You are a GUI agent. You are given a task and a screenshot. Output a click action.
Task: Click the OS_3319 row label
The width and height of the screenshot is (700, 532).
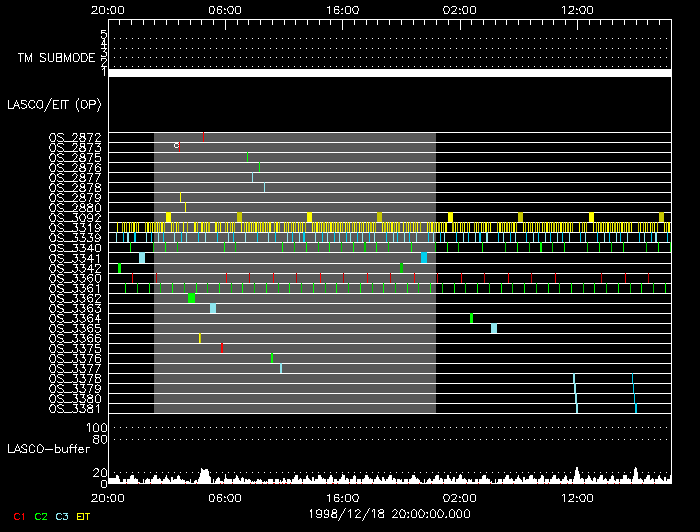click(75, 227)
